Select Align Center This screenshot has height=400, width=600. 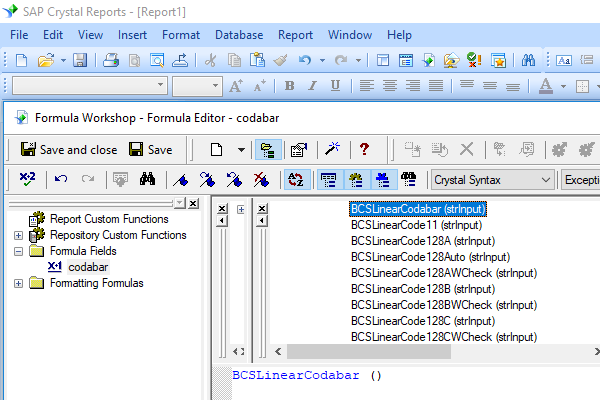pos(390,85)
